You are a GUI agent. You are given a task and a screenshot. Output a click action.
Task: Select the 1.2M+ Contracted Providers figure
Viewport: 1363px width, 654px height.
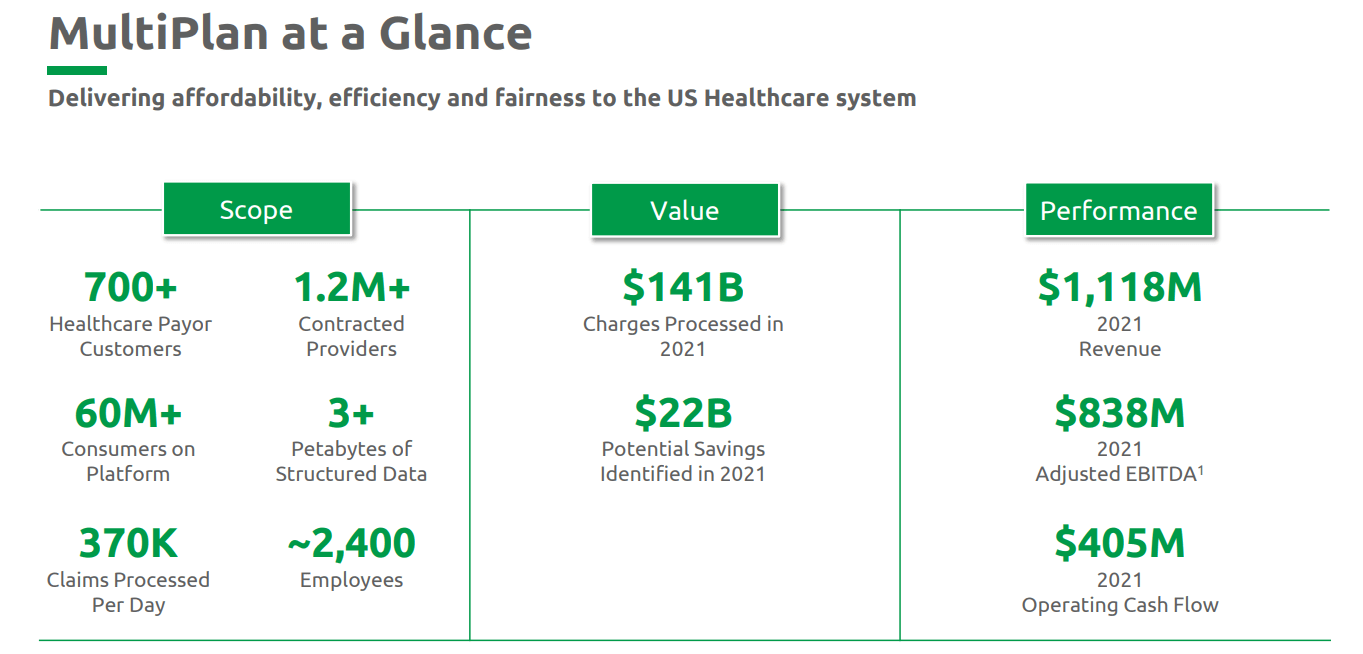351,288
